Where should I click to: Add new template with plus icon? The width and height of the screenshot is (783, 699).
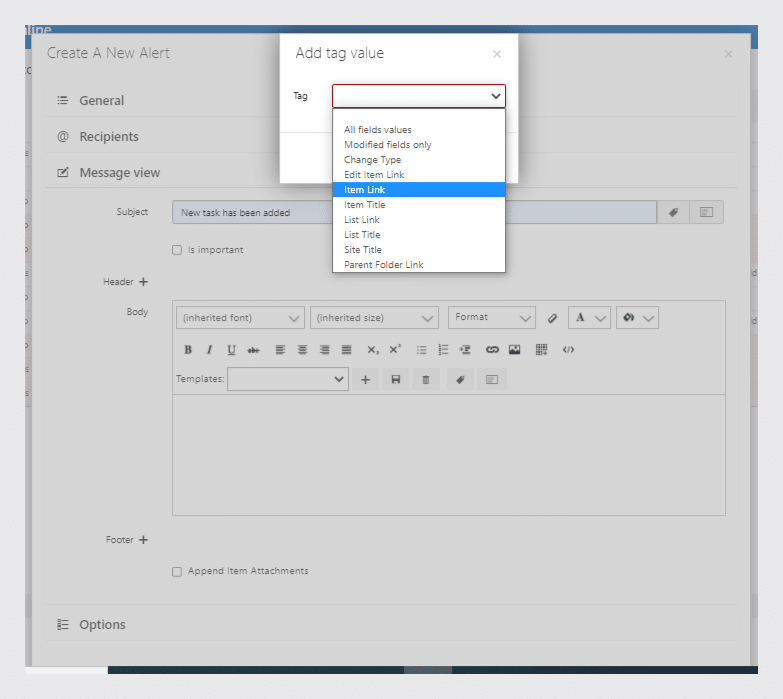click(366, 379)
